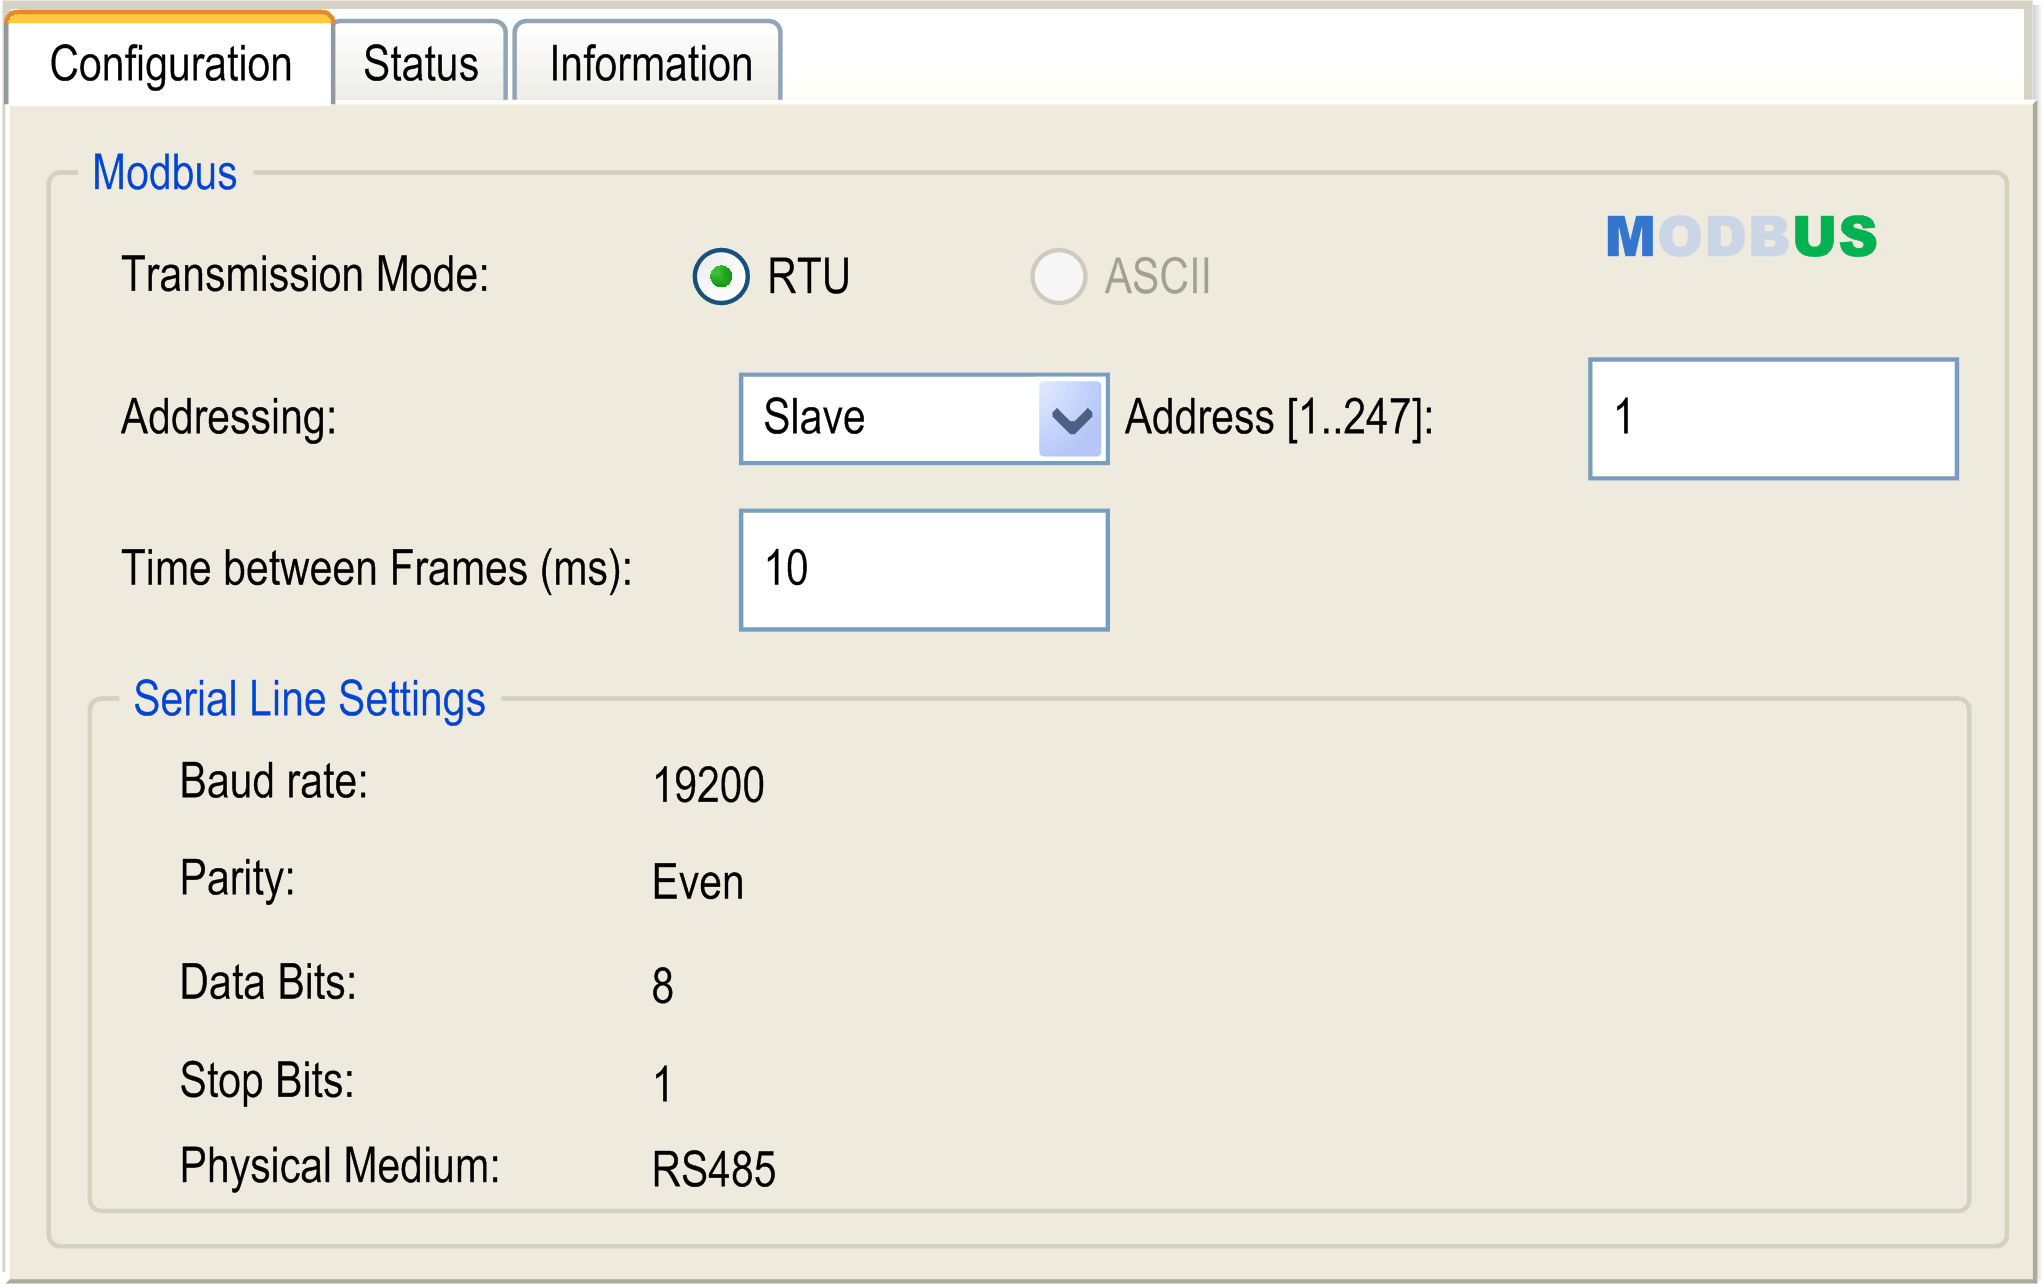Click the Addressing dropdown chevron arrow
The image size is (2044, 1284).
coord(1071,418)
